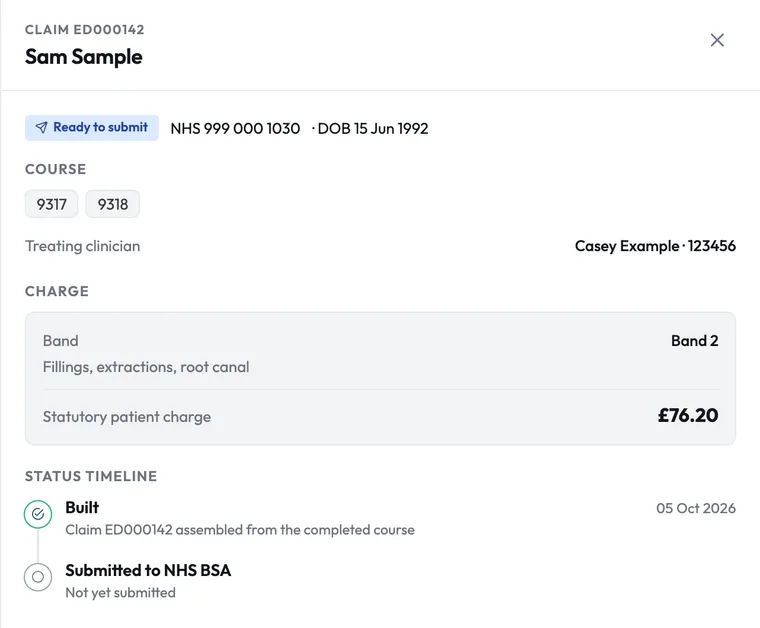Select course code chip 9317

51,204
